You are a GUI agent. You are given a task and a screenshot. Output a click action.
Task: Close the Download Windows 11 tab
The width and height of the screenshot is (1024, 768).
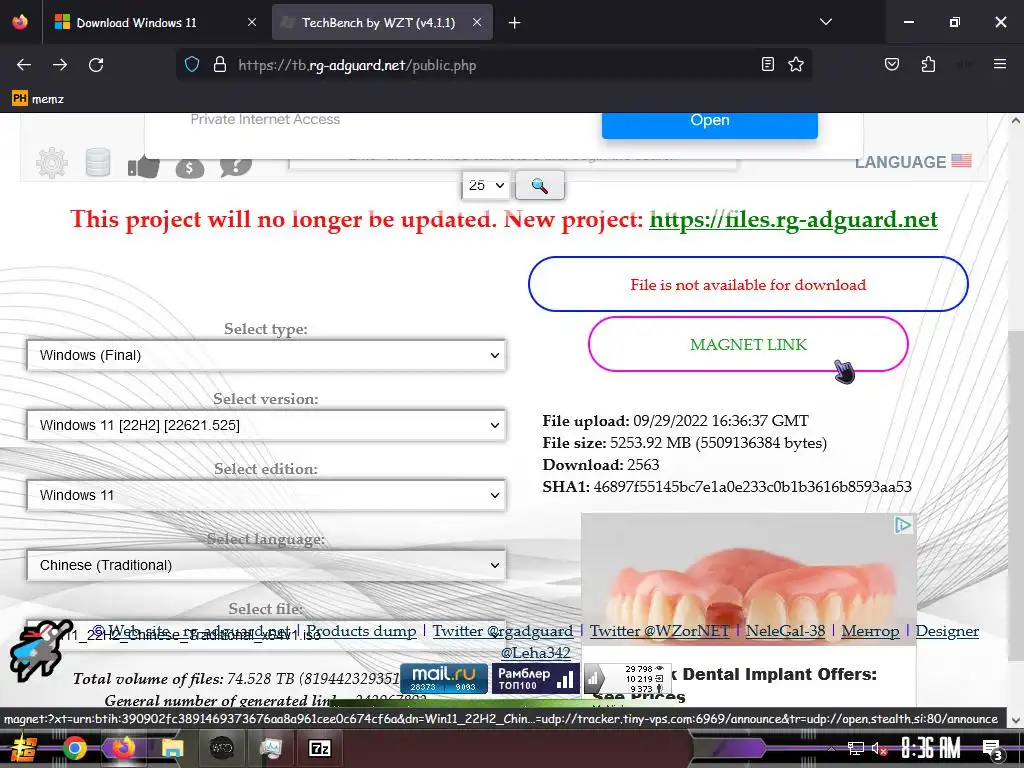pos(252,22)
